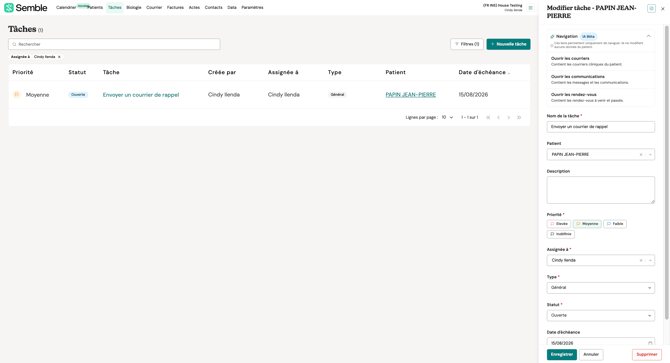Open the Calendrier menu
The height and width of the screenshot is (363, 670).
tap(66, 8)
